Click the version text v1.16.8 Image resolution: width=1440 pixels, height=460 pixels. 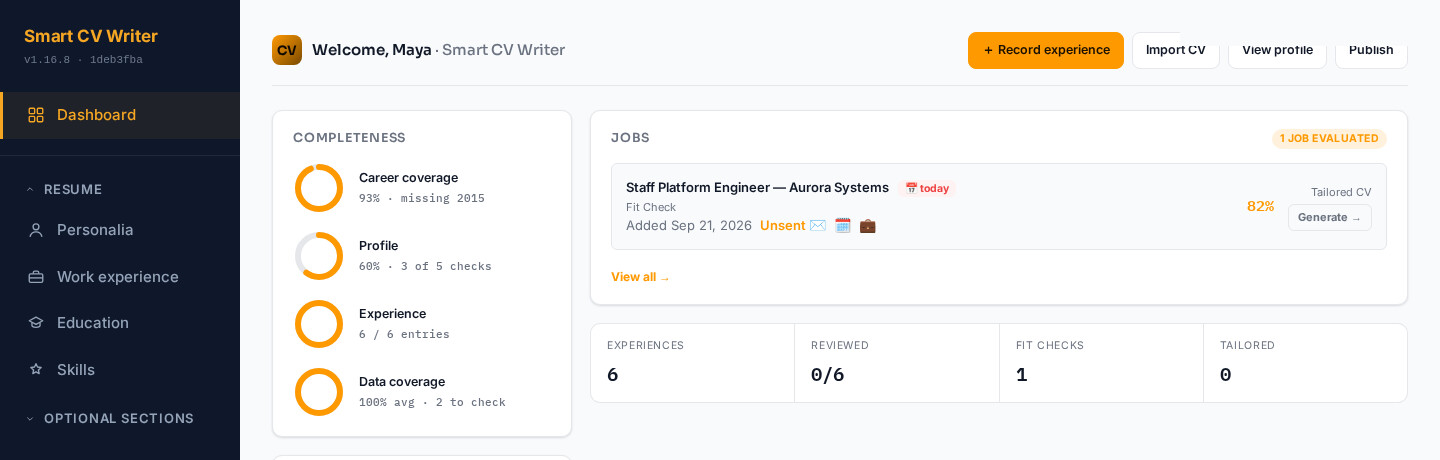point(47,60)
